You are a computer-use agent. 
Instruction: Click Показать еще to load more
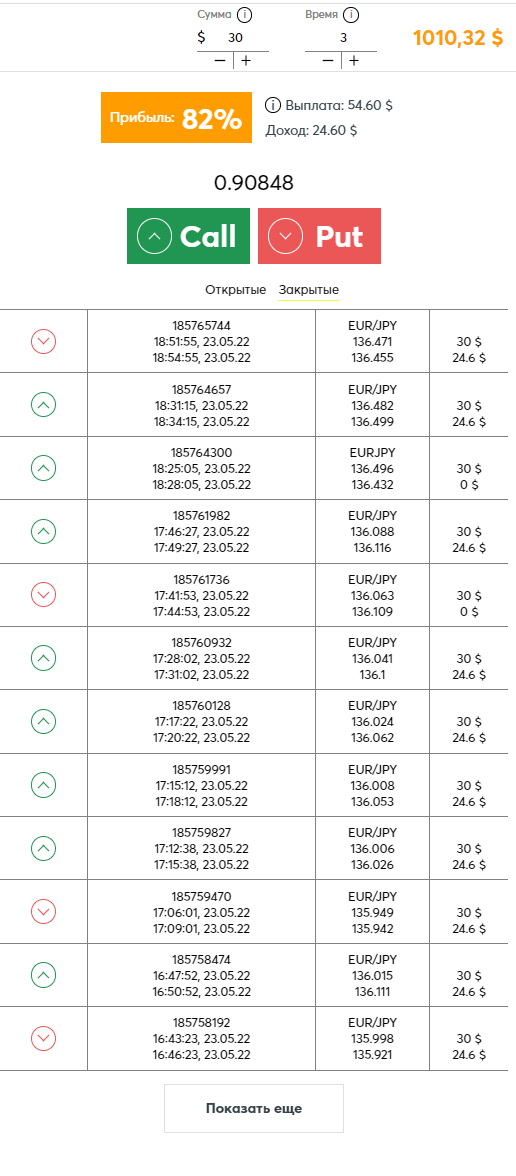(x=254, y=1108)
